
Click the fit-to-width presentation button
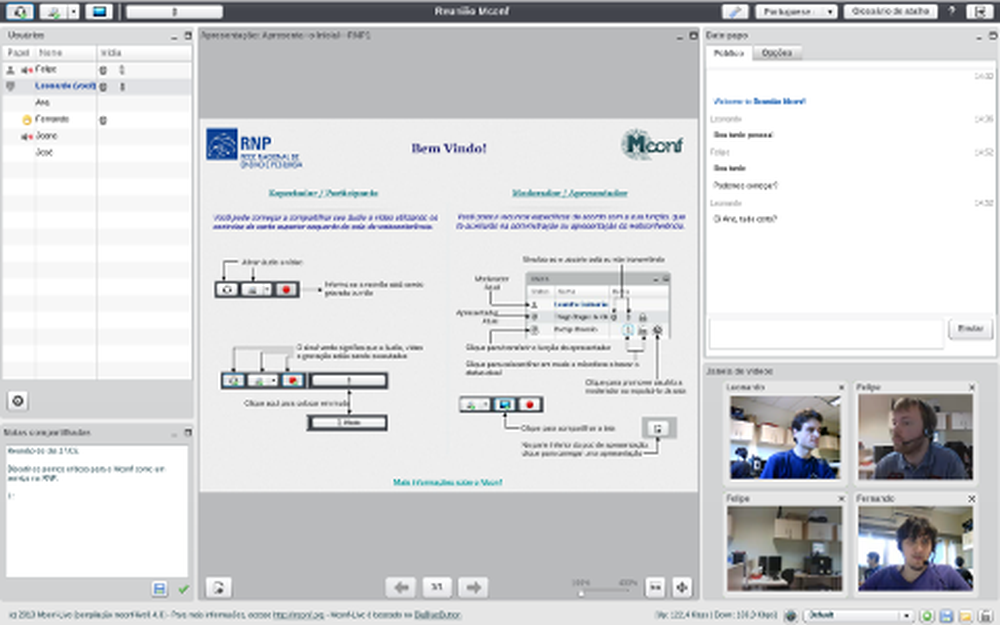click(655, 587)
